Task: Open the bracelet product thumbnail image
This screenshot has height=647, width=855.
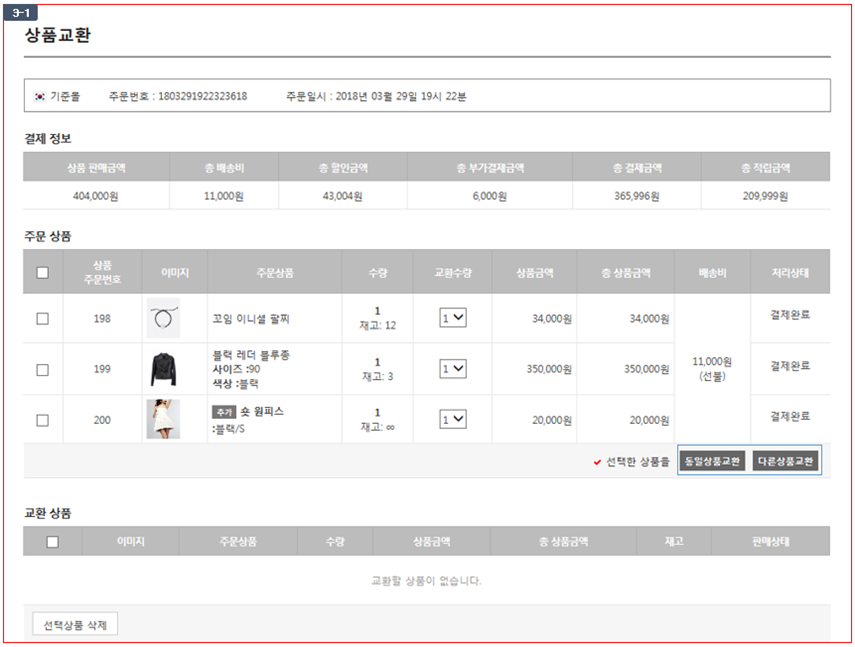Action: tap(163, 318)
